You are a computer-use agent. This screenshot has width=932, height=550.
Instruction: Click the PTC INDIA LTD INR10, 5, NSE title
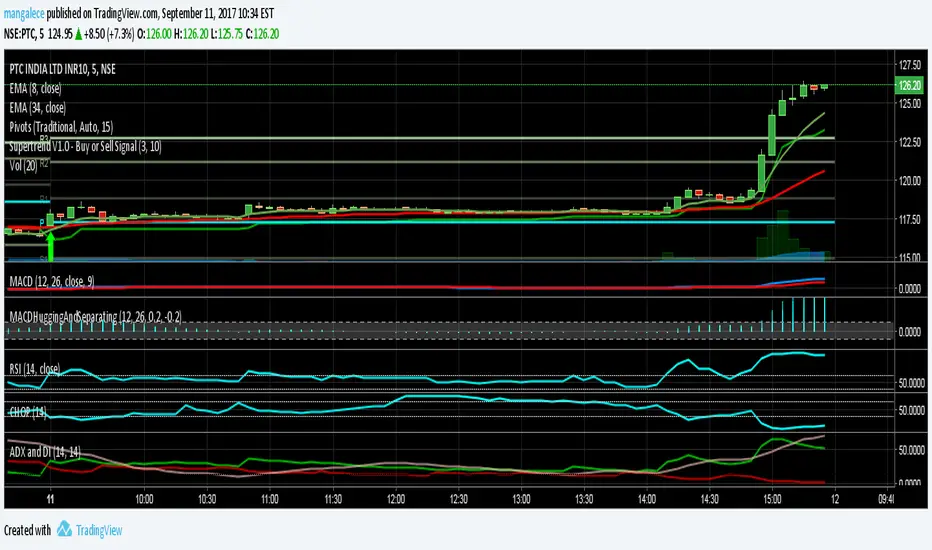[62, 69]
